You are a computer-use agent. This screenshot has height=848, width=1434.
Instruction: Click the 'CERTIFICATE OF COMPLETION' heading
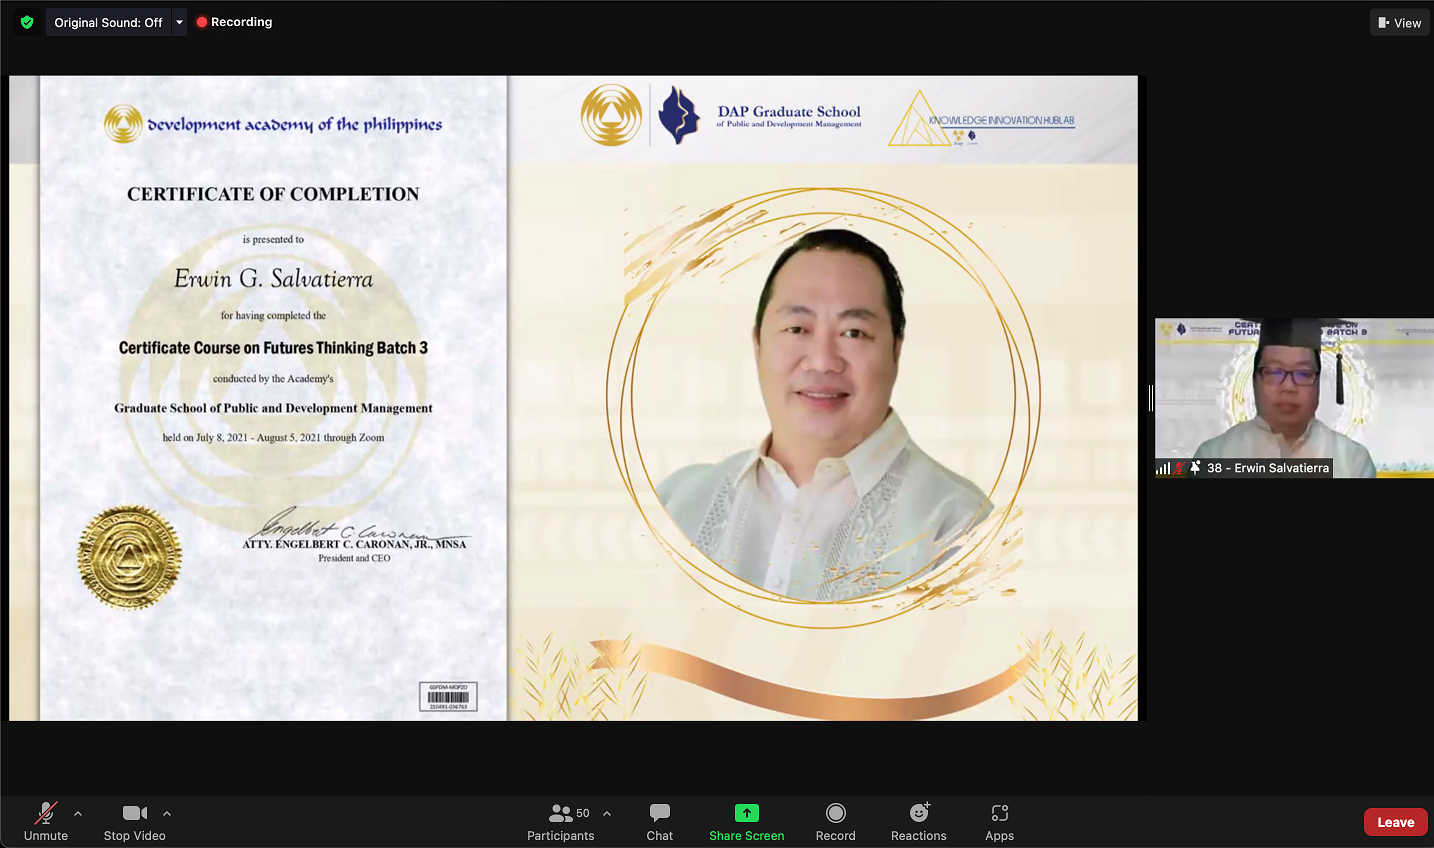tap(273, 194)
